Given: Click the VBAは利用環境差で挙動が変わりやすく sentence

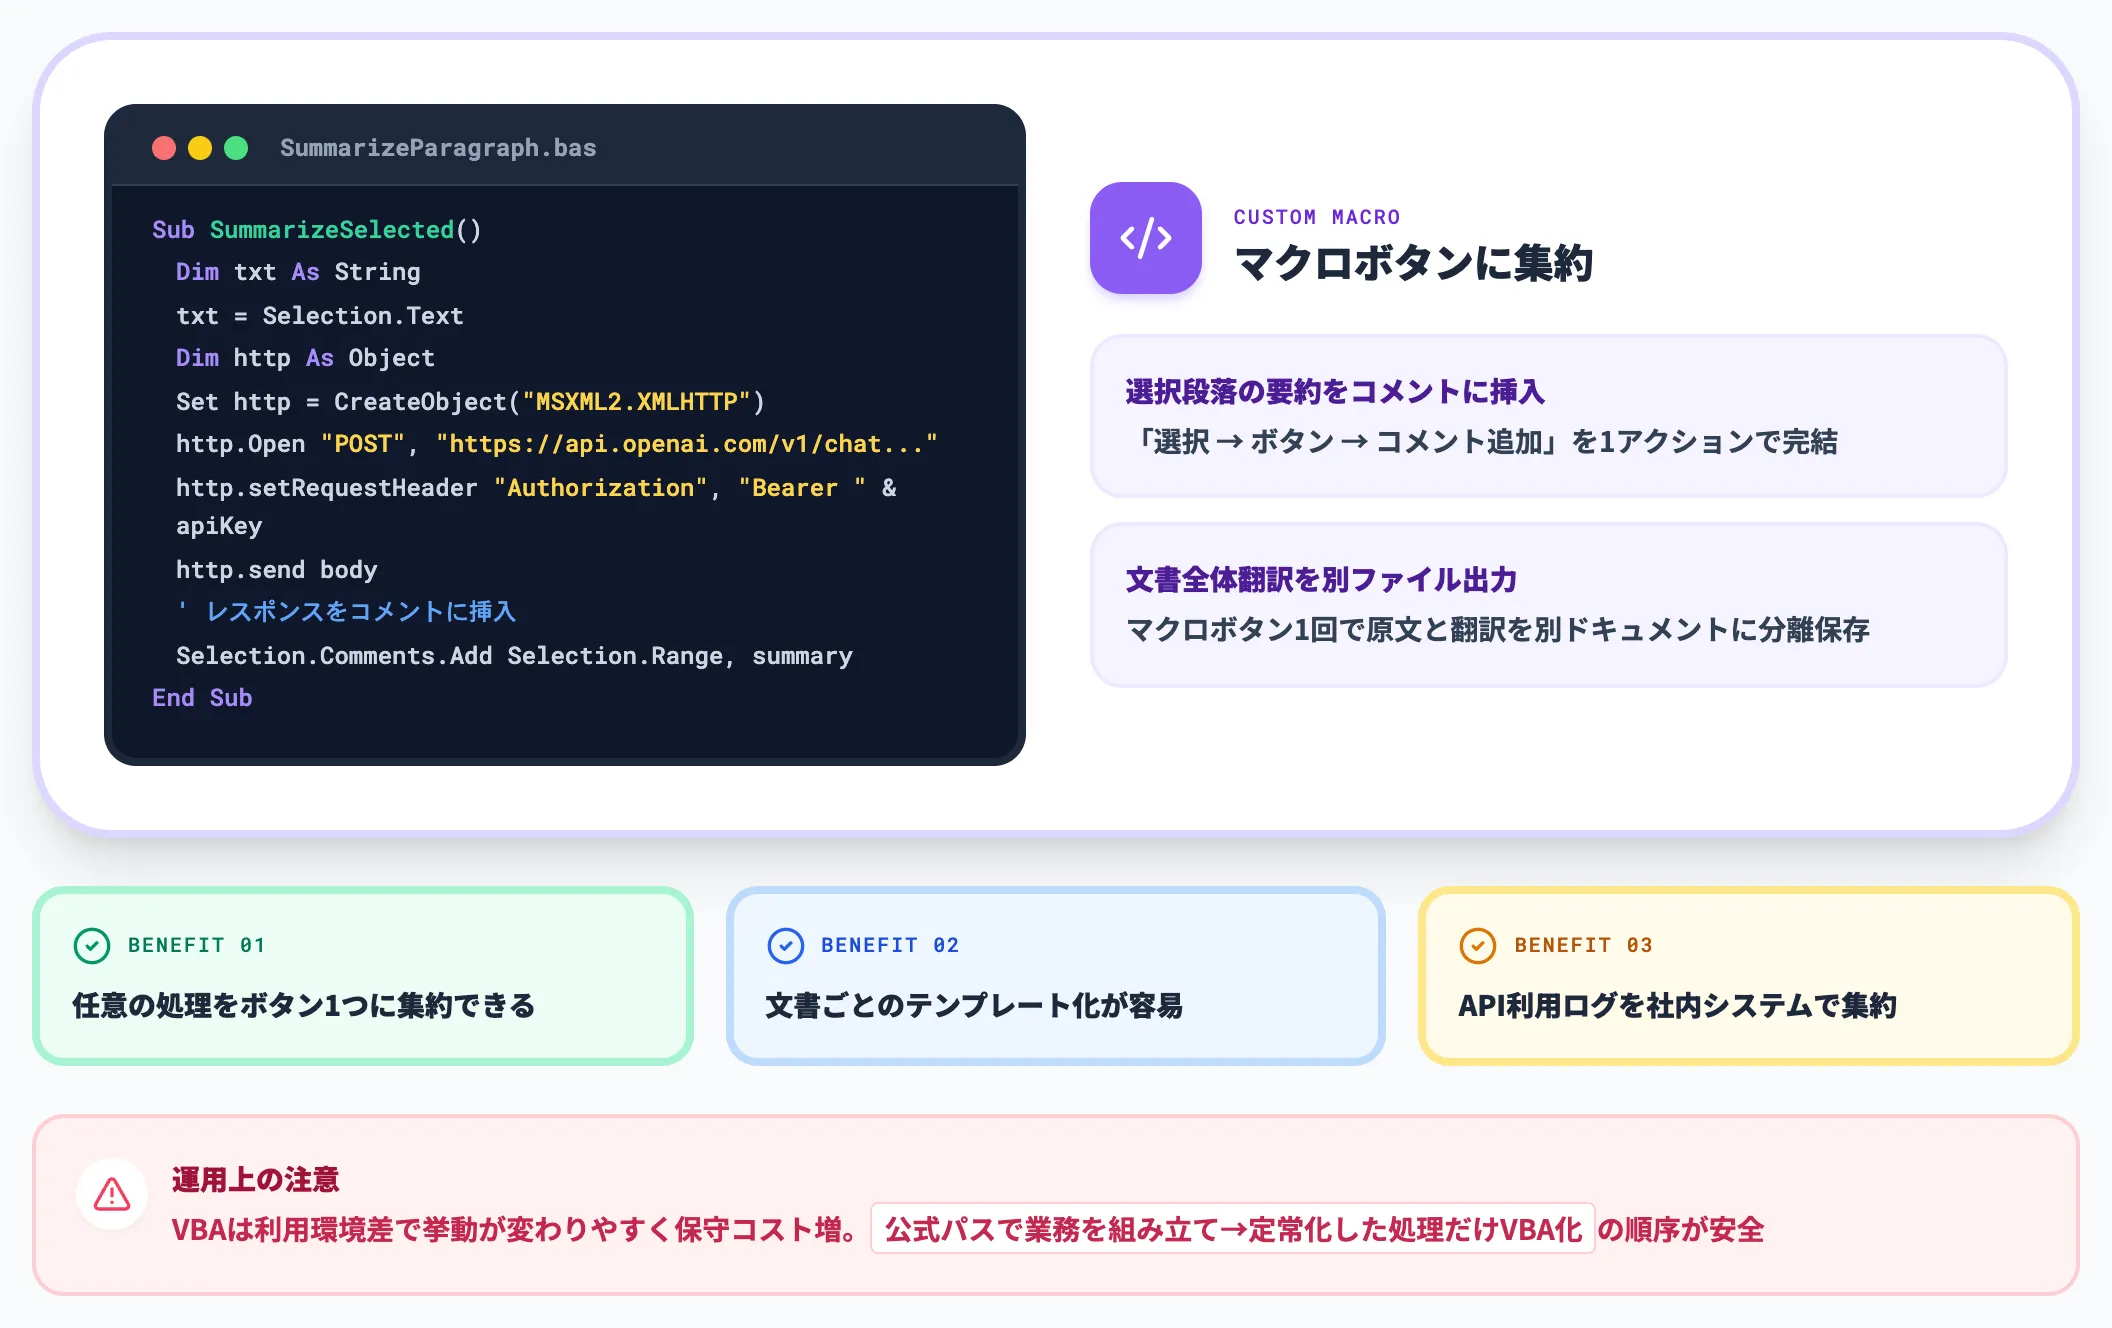Looking at the screenshot, I should coord(514,1230).
